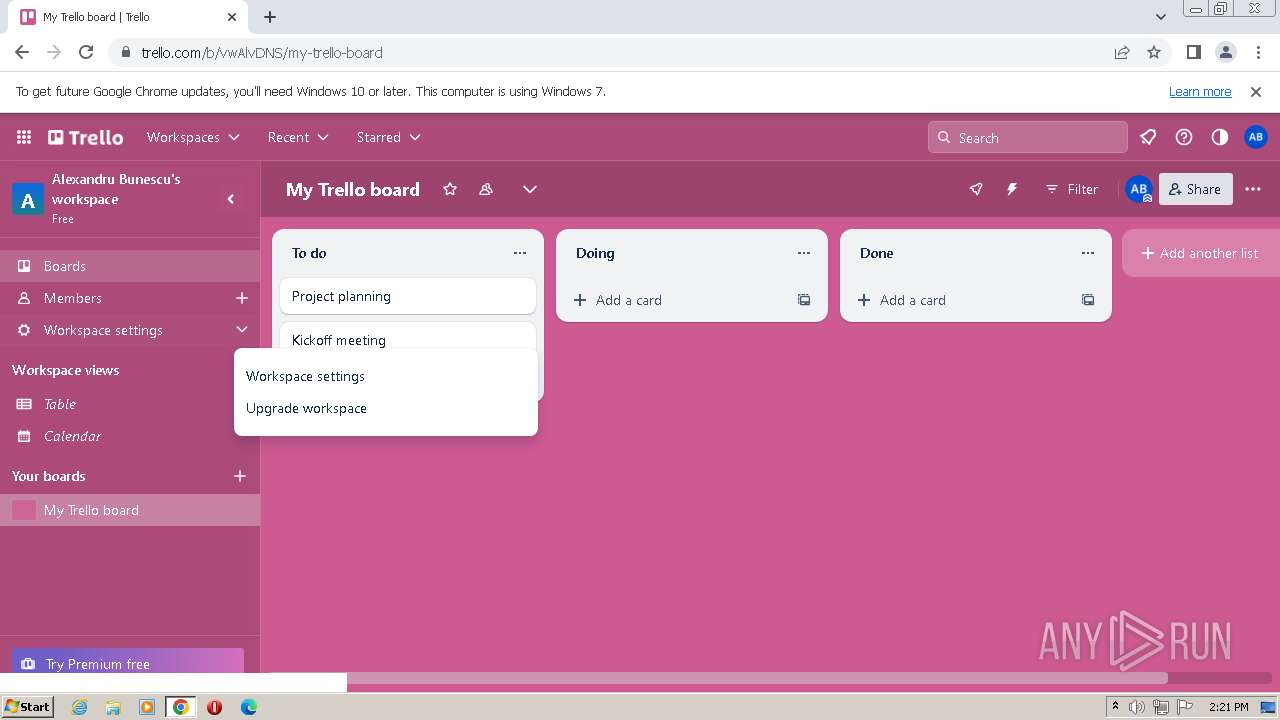Add a card to Done list
Screen dimensions: 1280x720
point(960,300)
